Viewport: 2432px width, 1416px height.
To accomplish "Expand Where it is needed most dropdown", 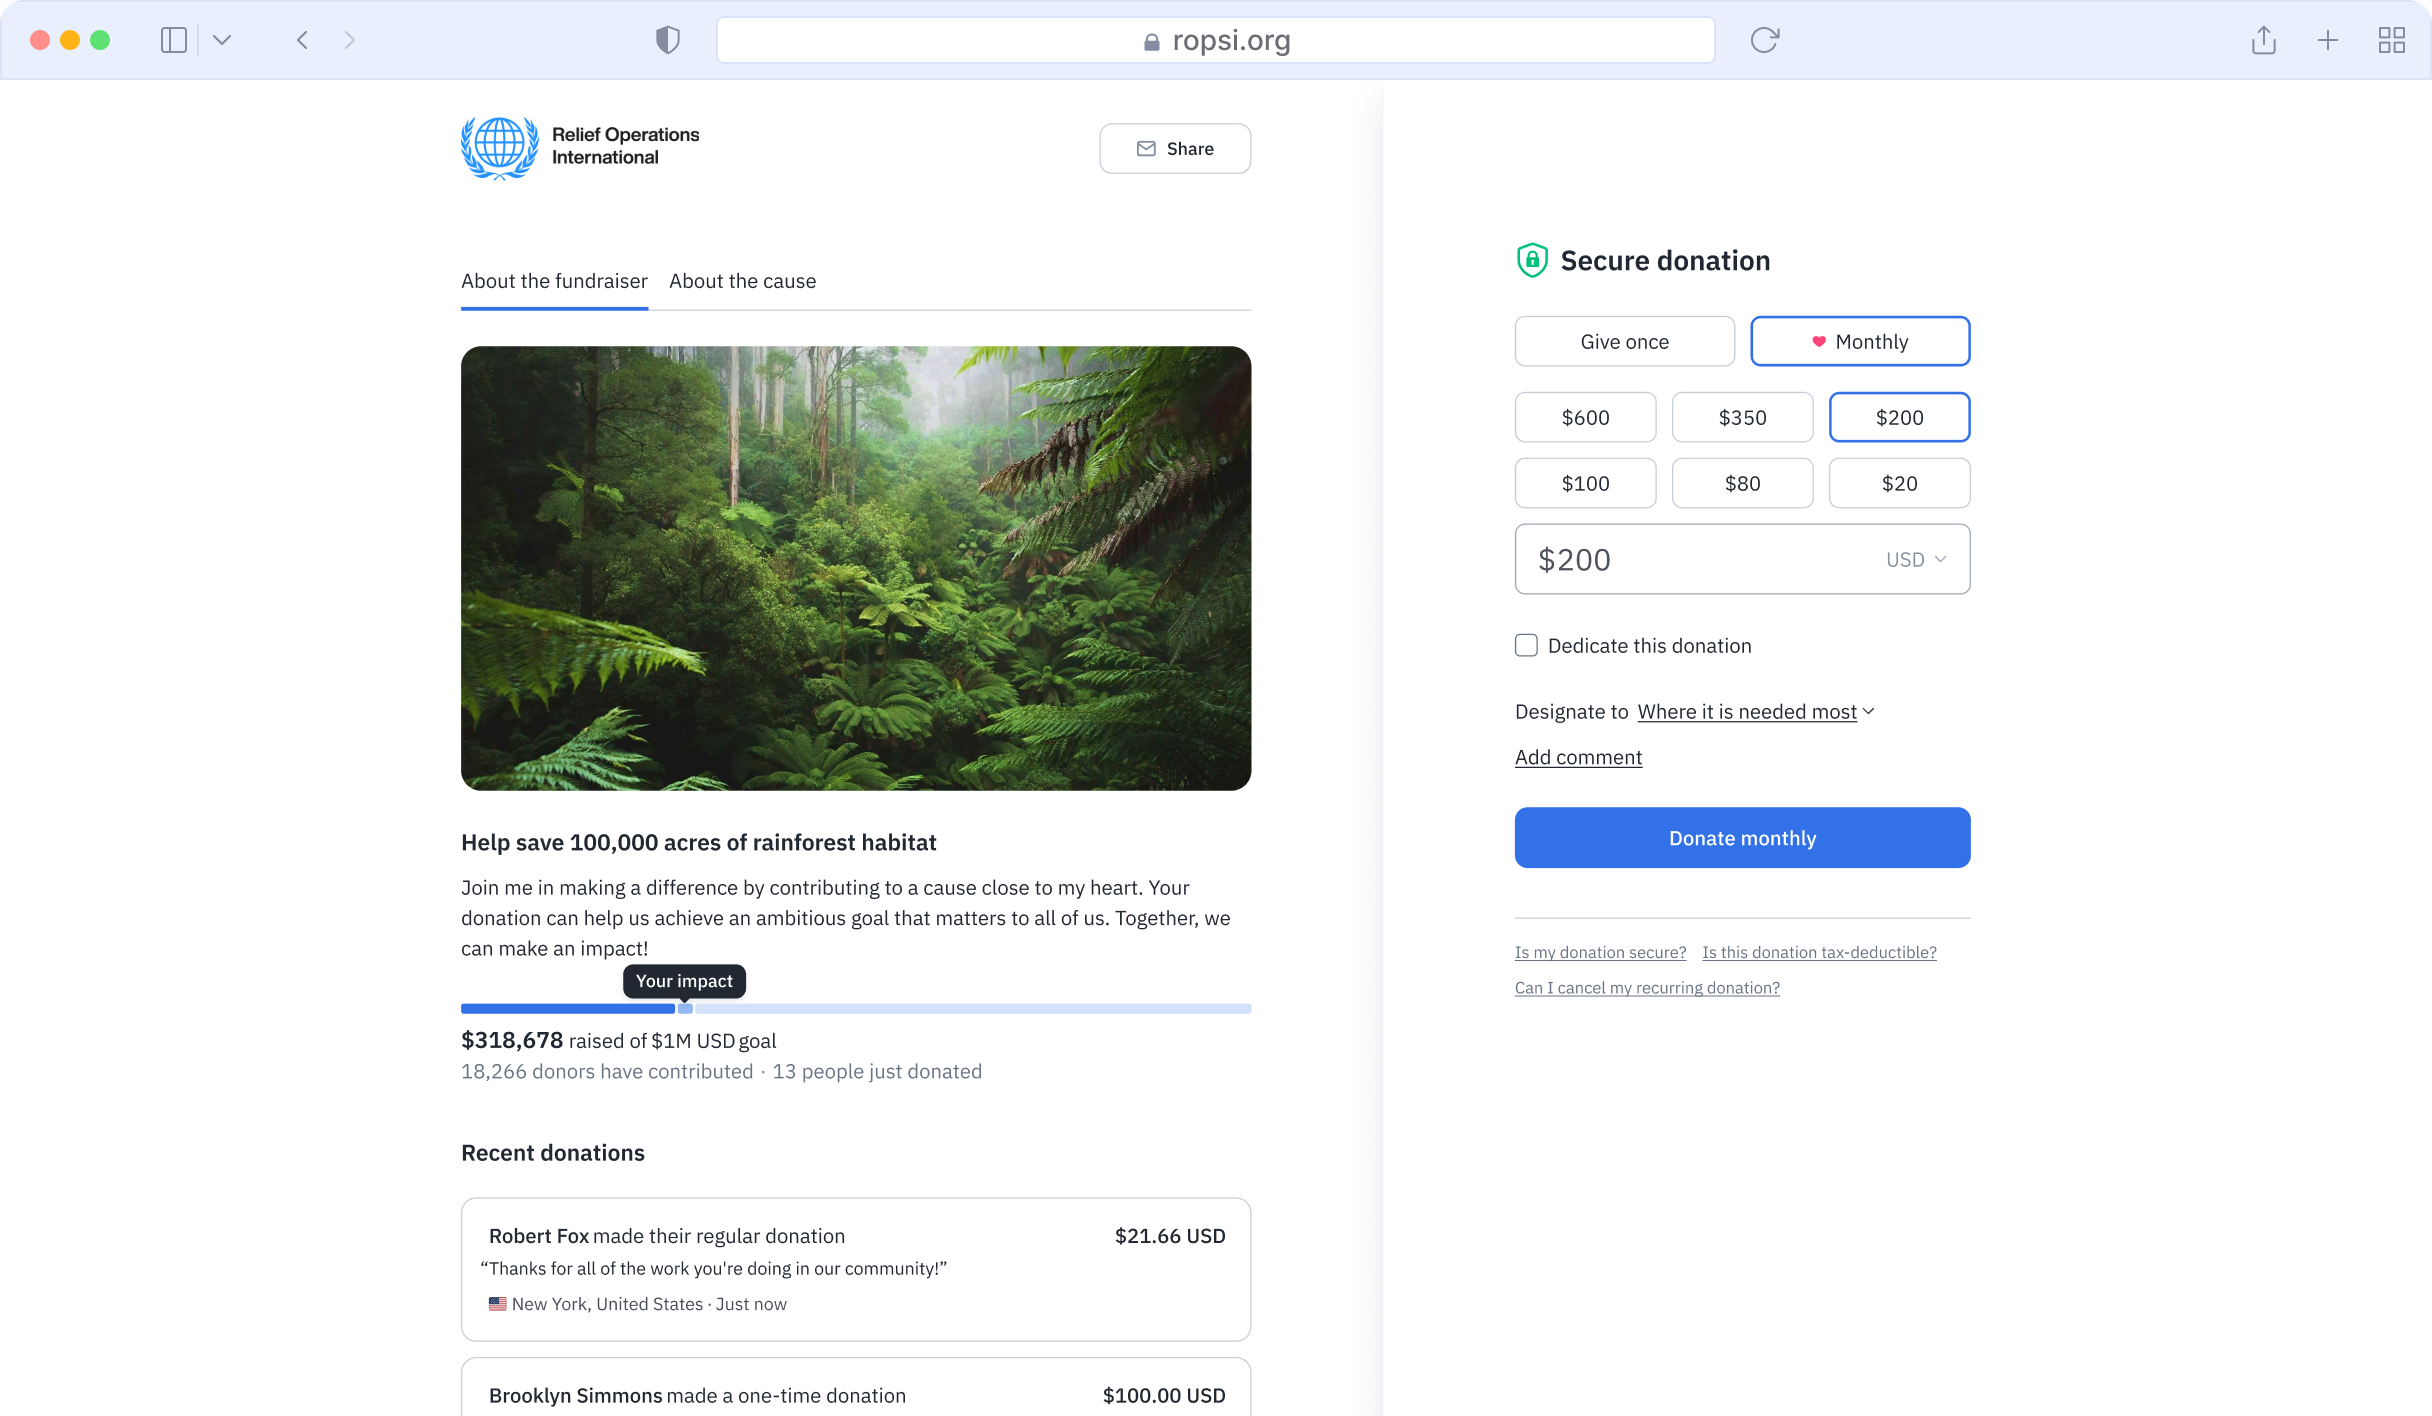I will (1756, 712).
